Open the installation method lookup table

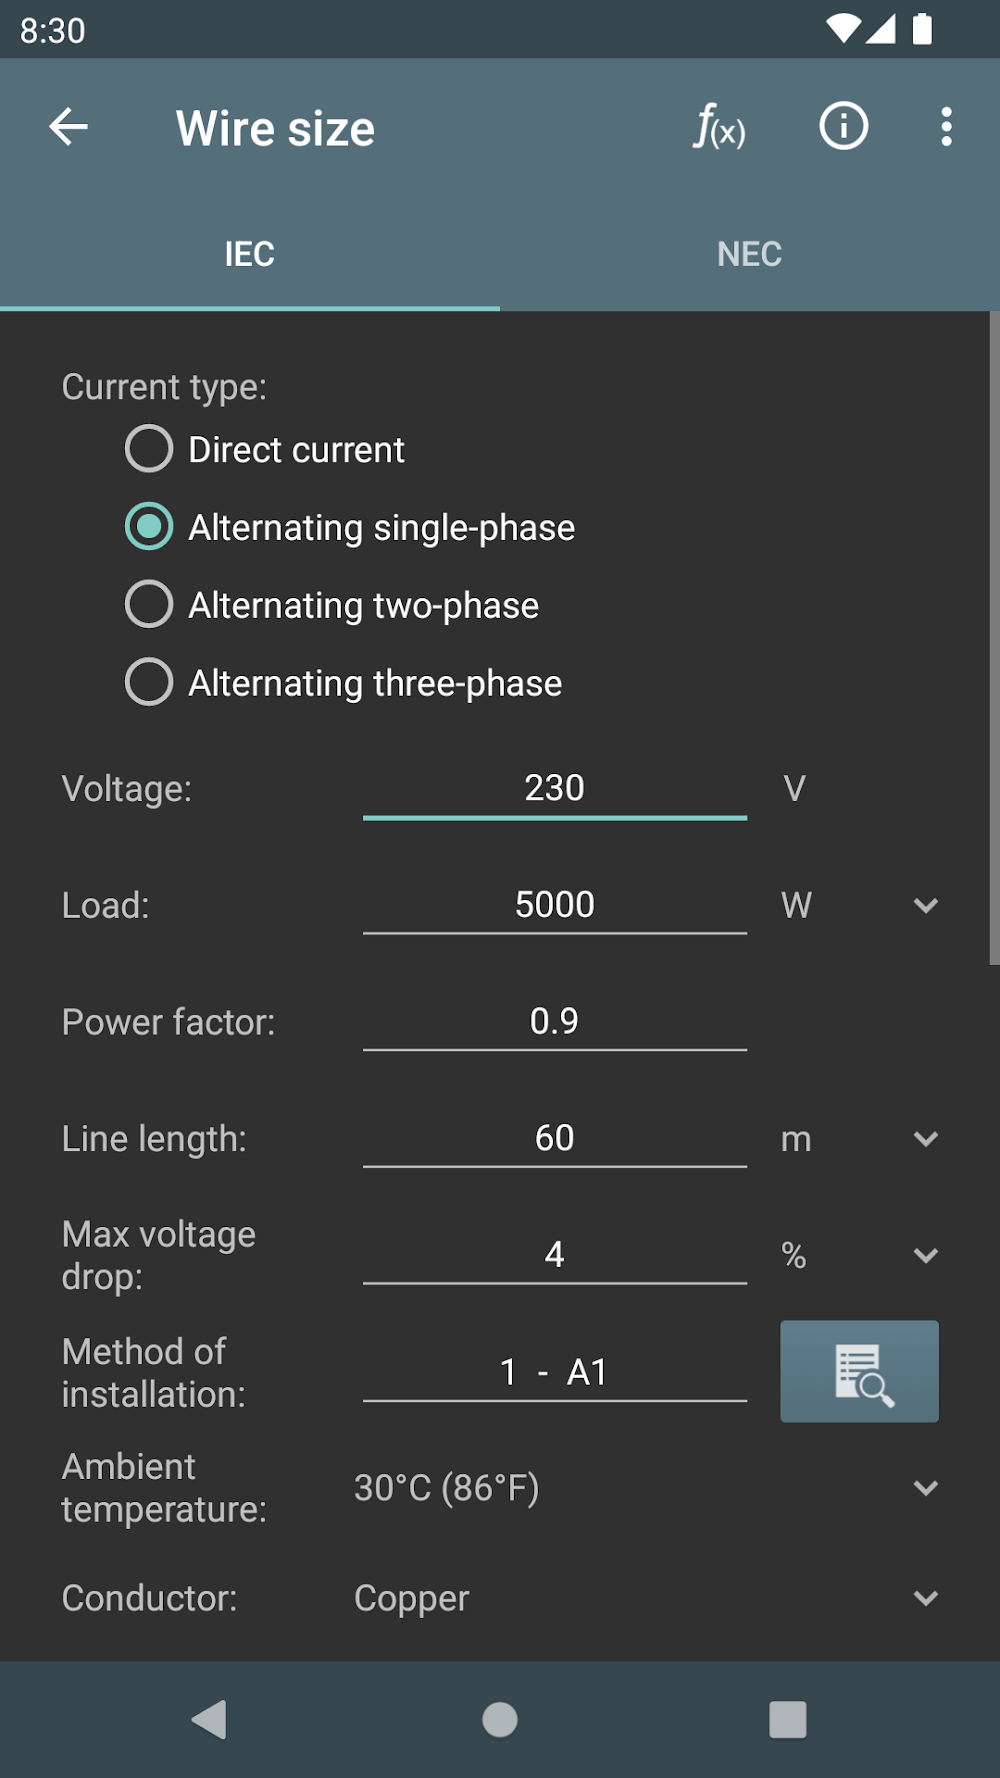[858, 1371]
